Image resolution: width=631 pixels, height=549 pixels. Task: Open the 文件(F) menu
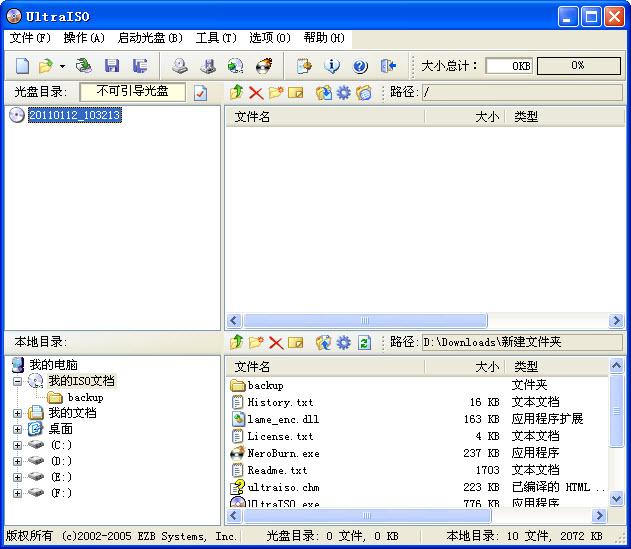coord(30,38)
